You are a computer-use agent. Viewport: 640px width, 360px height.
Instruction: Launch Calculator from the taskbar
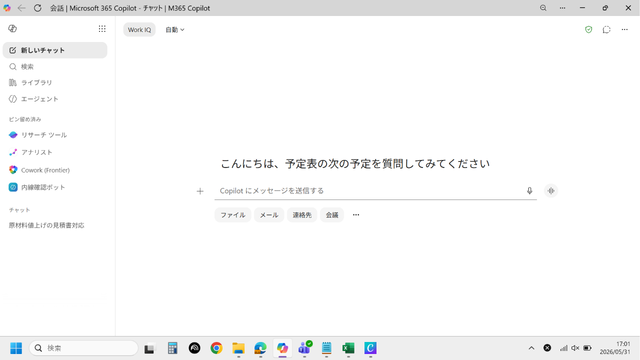(x=172, y=348)
